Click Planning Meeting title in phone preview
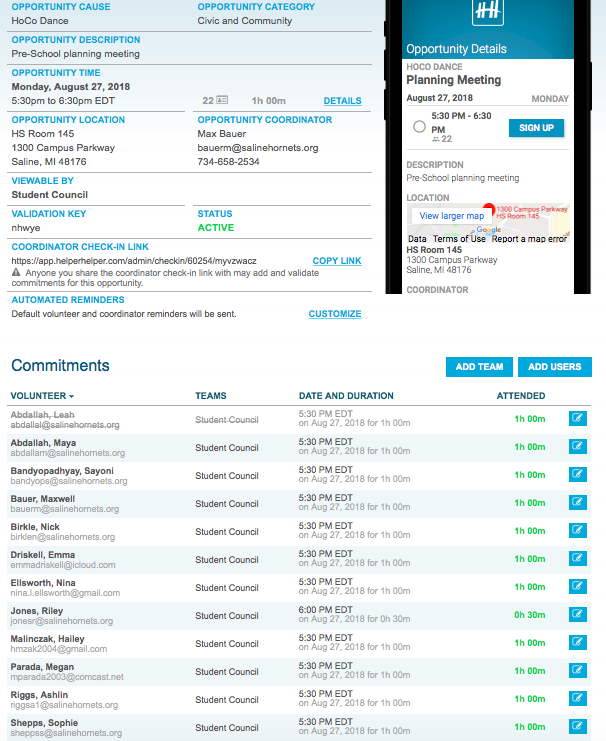The image size is (606, 741). click(x=453, y=80)
